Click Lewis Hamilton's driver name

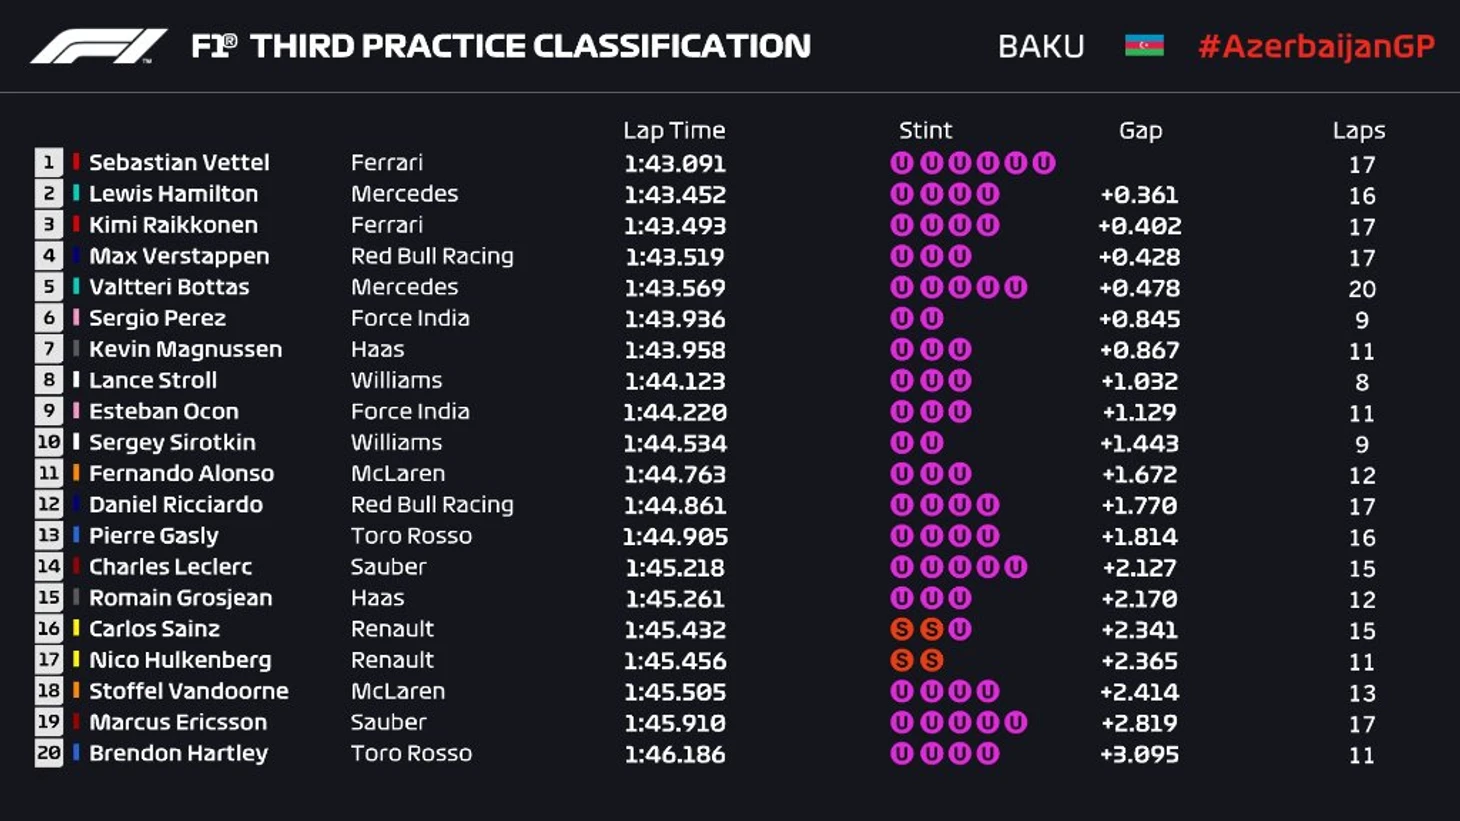pyautogui.click(x=173, y=193)
